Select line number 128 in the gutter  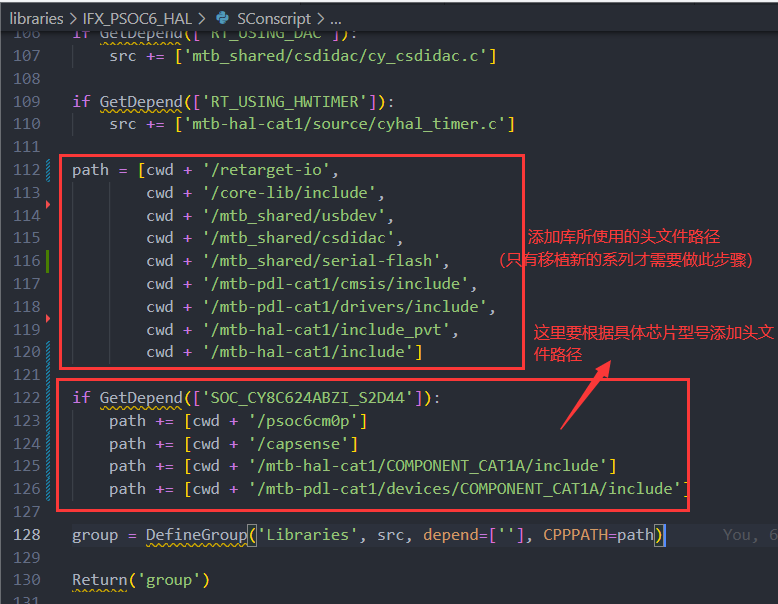coord(27,535)
